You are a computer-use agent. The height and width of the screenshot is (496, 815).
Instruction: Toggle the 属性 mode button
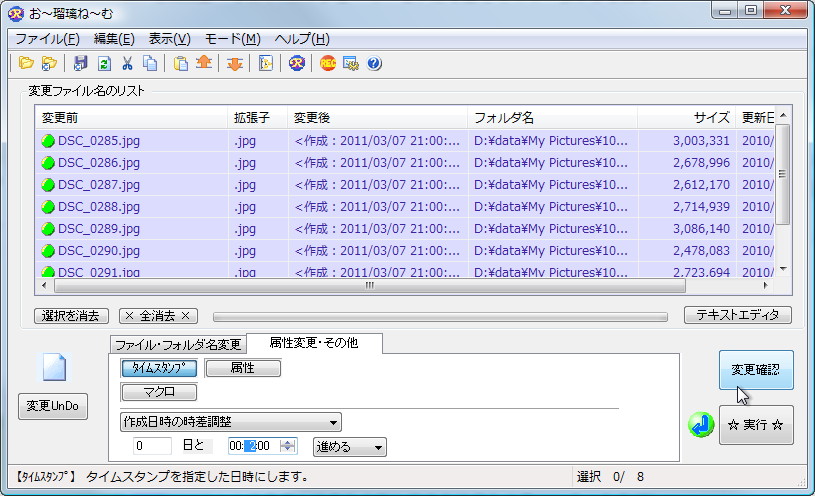click(243, 368)
